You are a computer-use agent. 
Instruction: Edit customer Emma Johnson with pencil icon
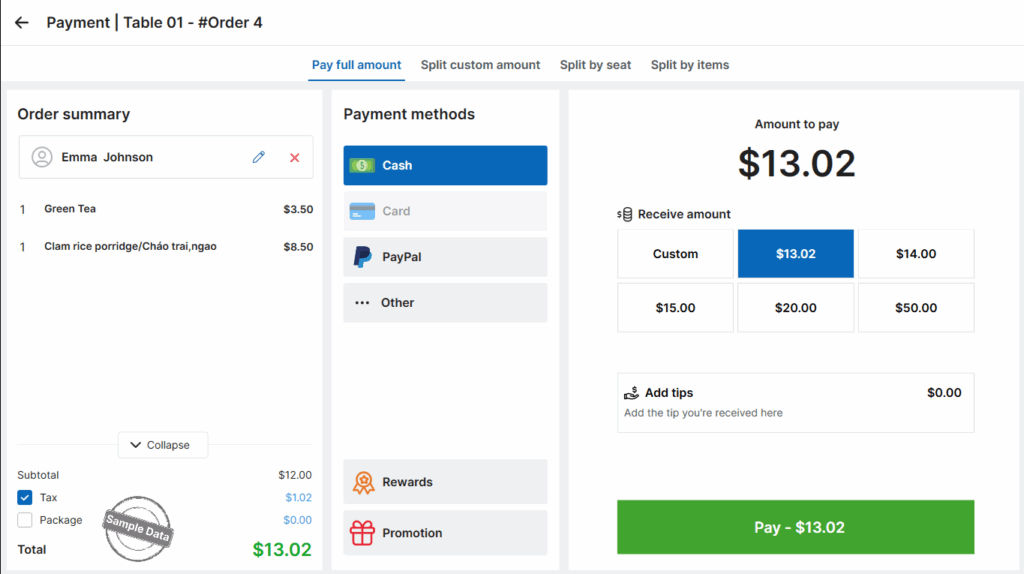click(259, 157)
